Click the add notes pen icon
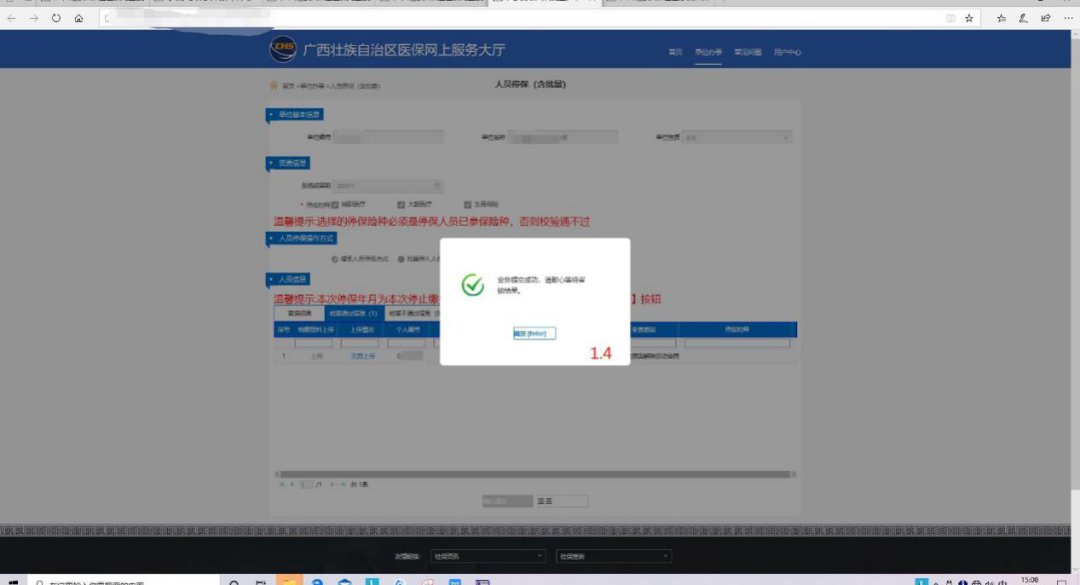Screen dimensions: 1080x585 [1024, 19]
